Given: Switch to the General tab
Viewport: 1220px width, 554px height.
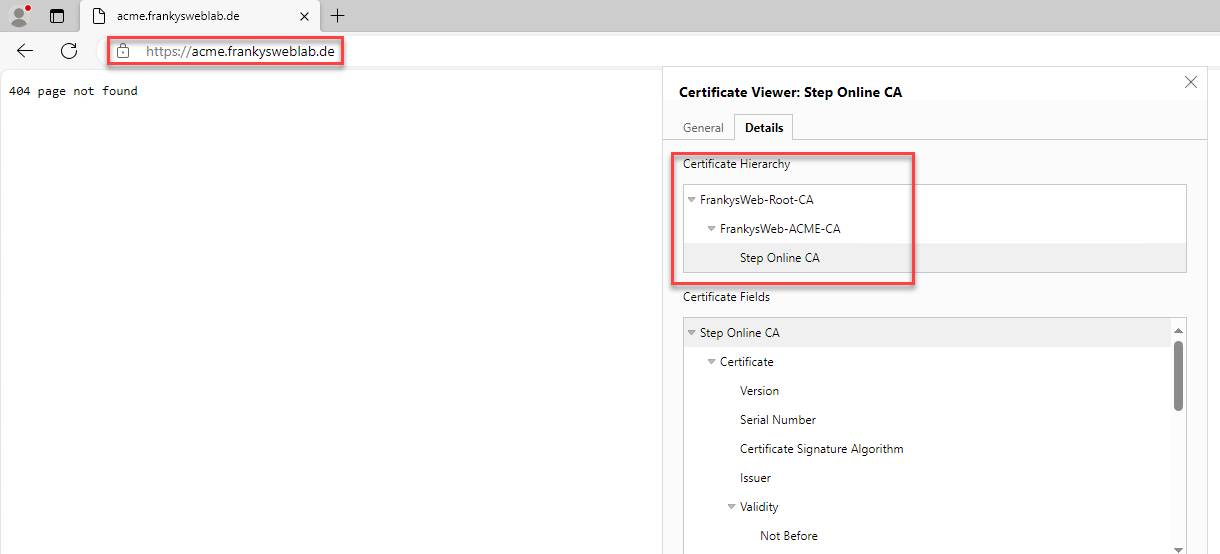Looking at the screenshot, I should (703, 128).
